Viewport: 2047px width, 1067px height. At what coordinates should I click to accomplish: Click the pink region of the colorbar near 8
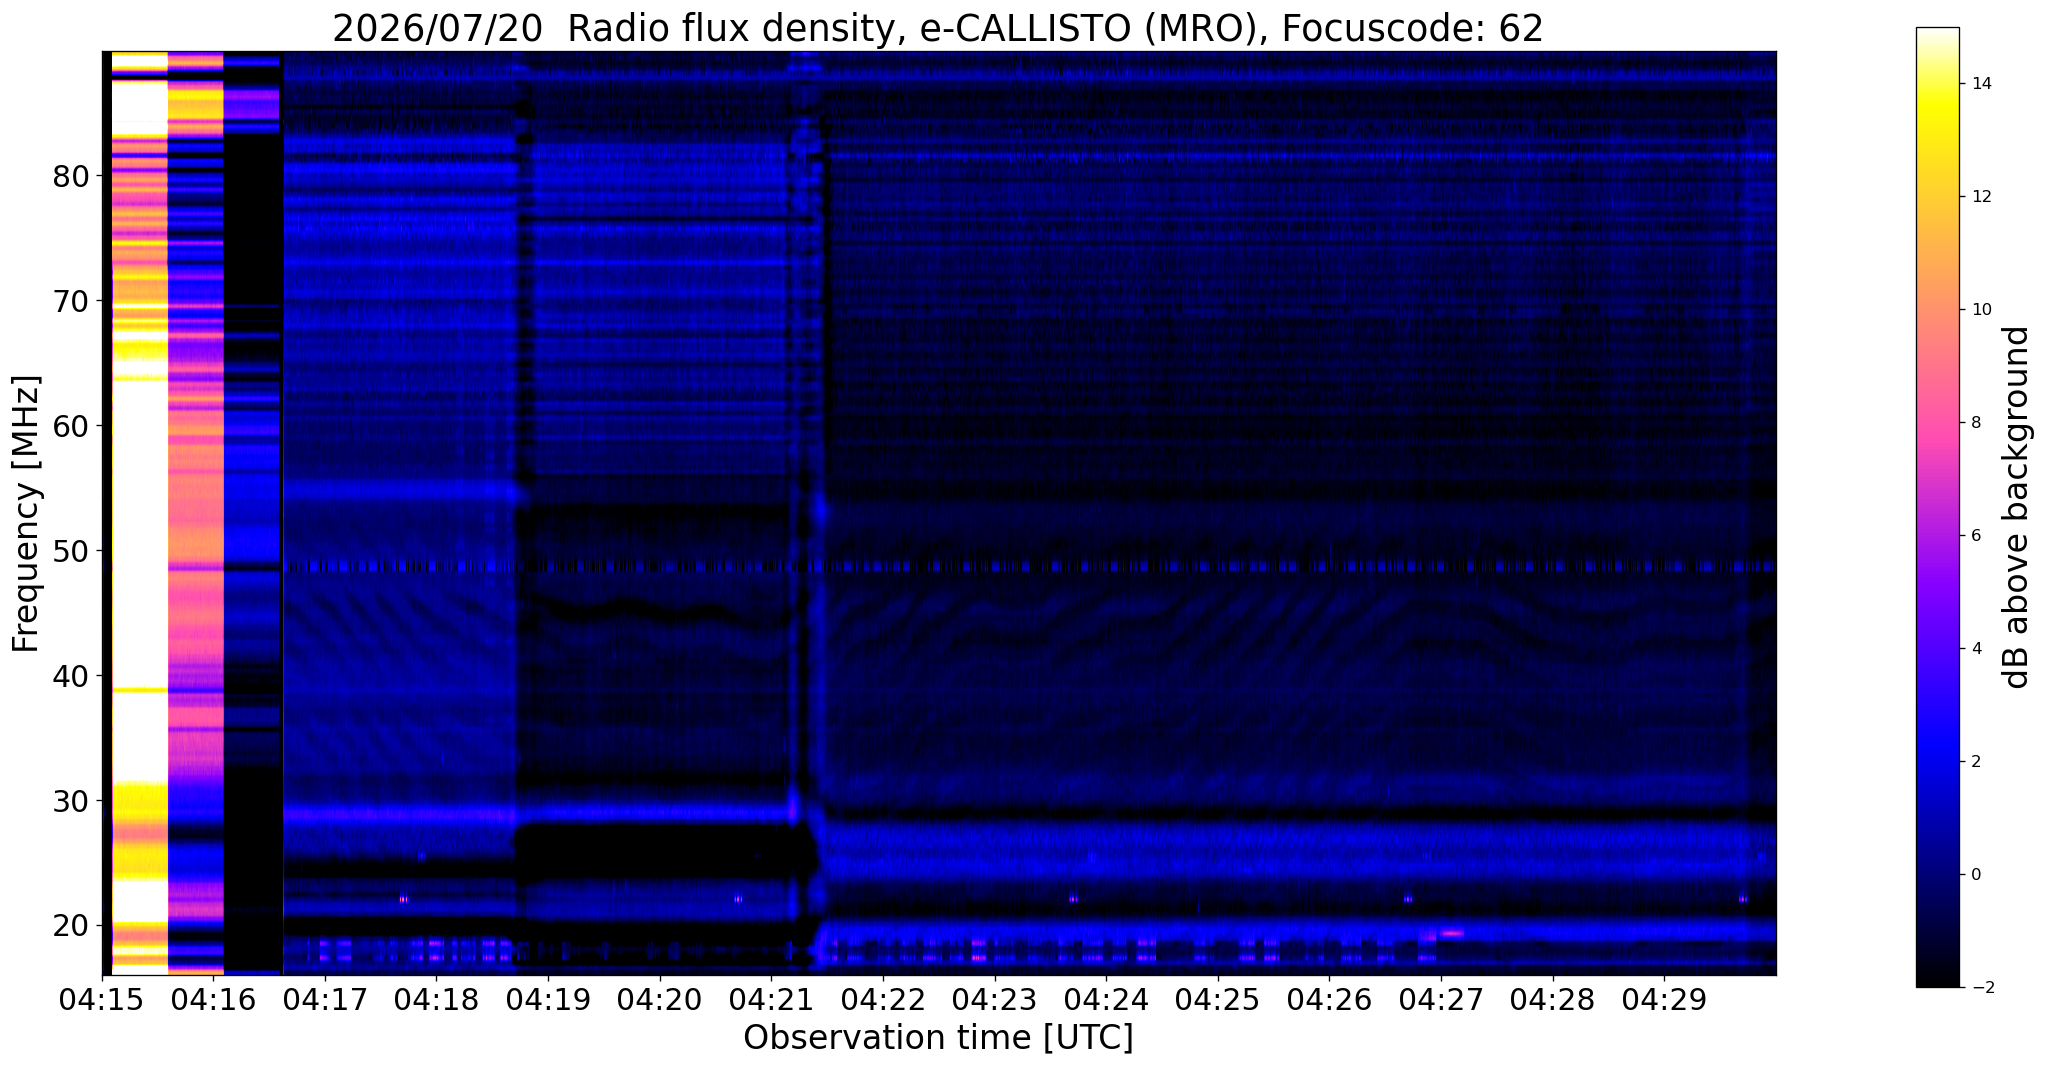(1937, 423)
